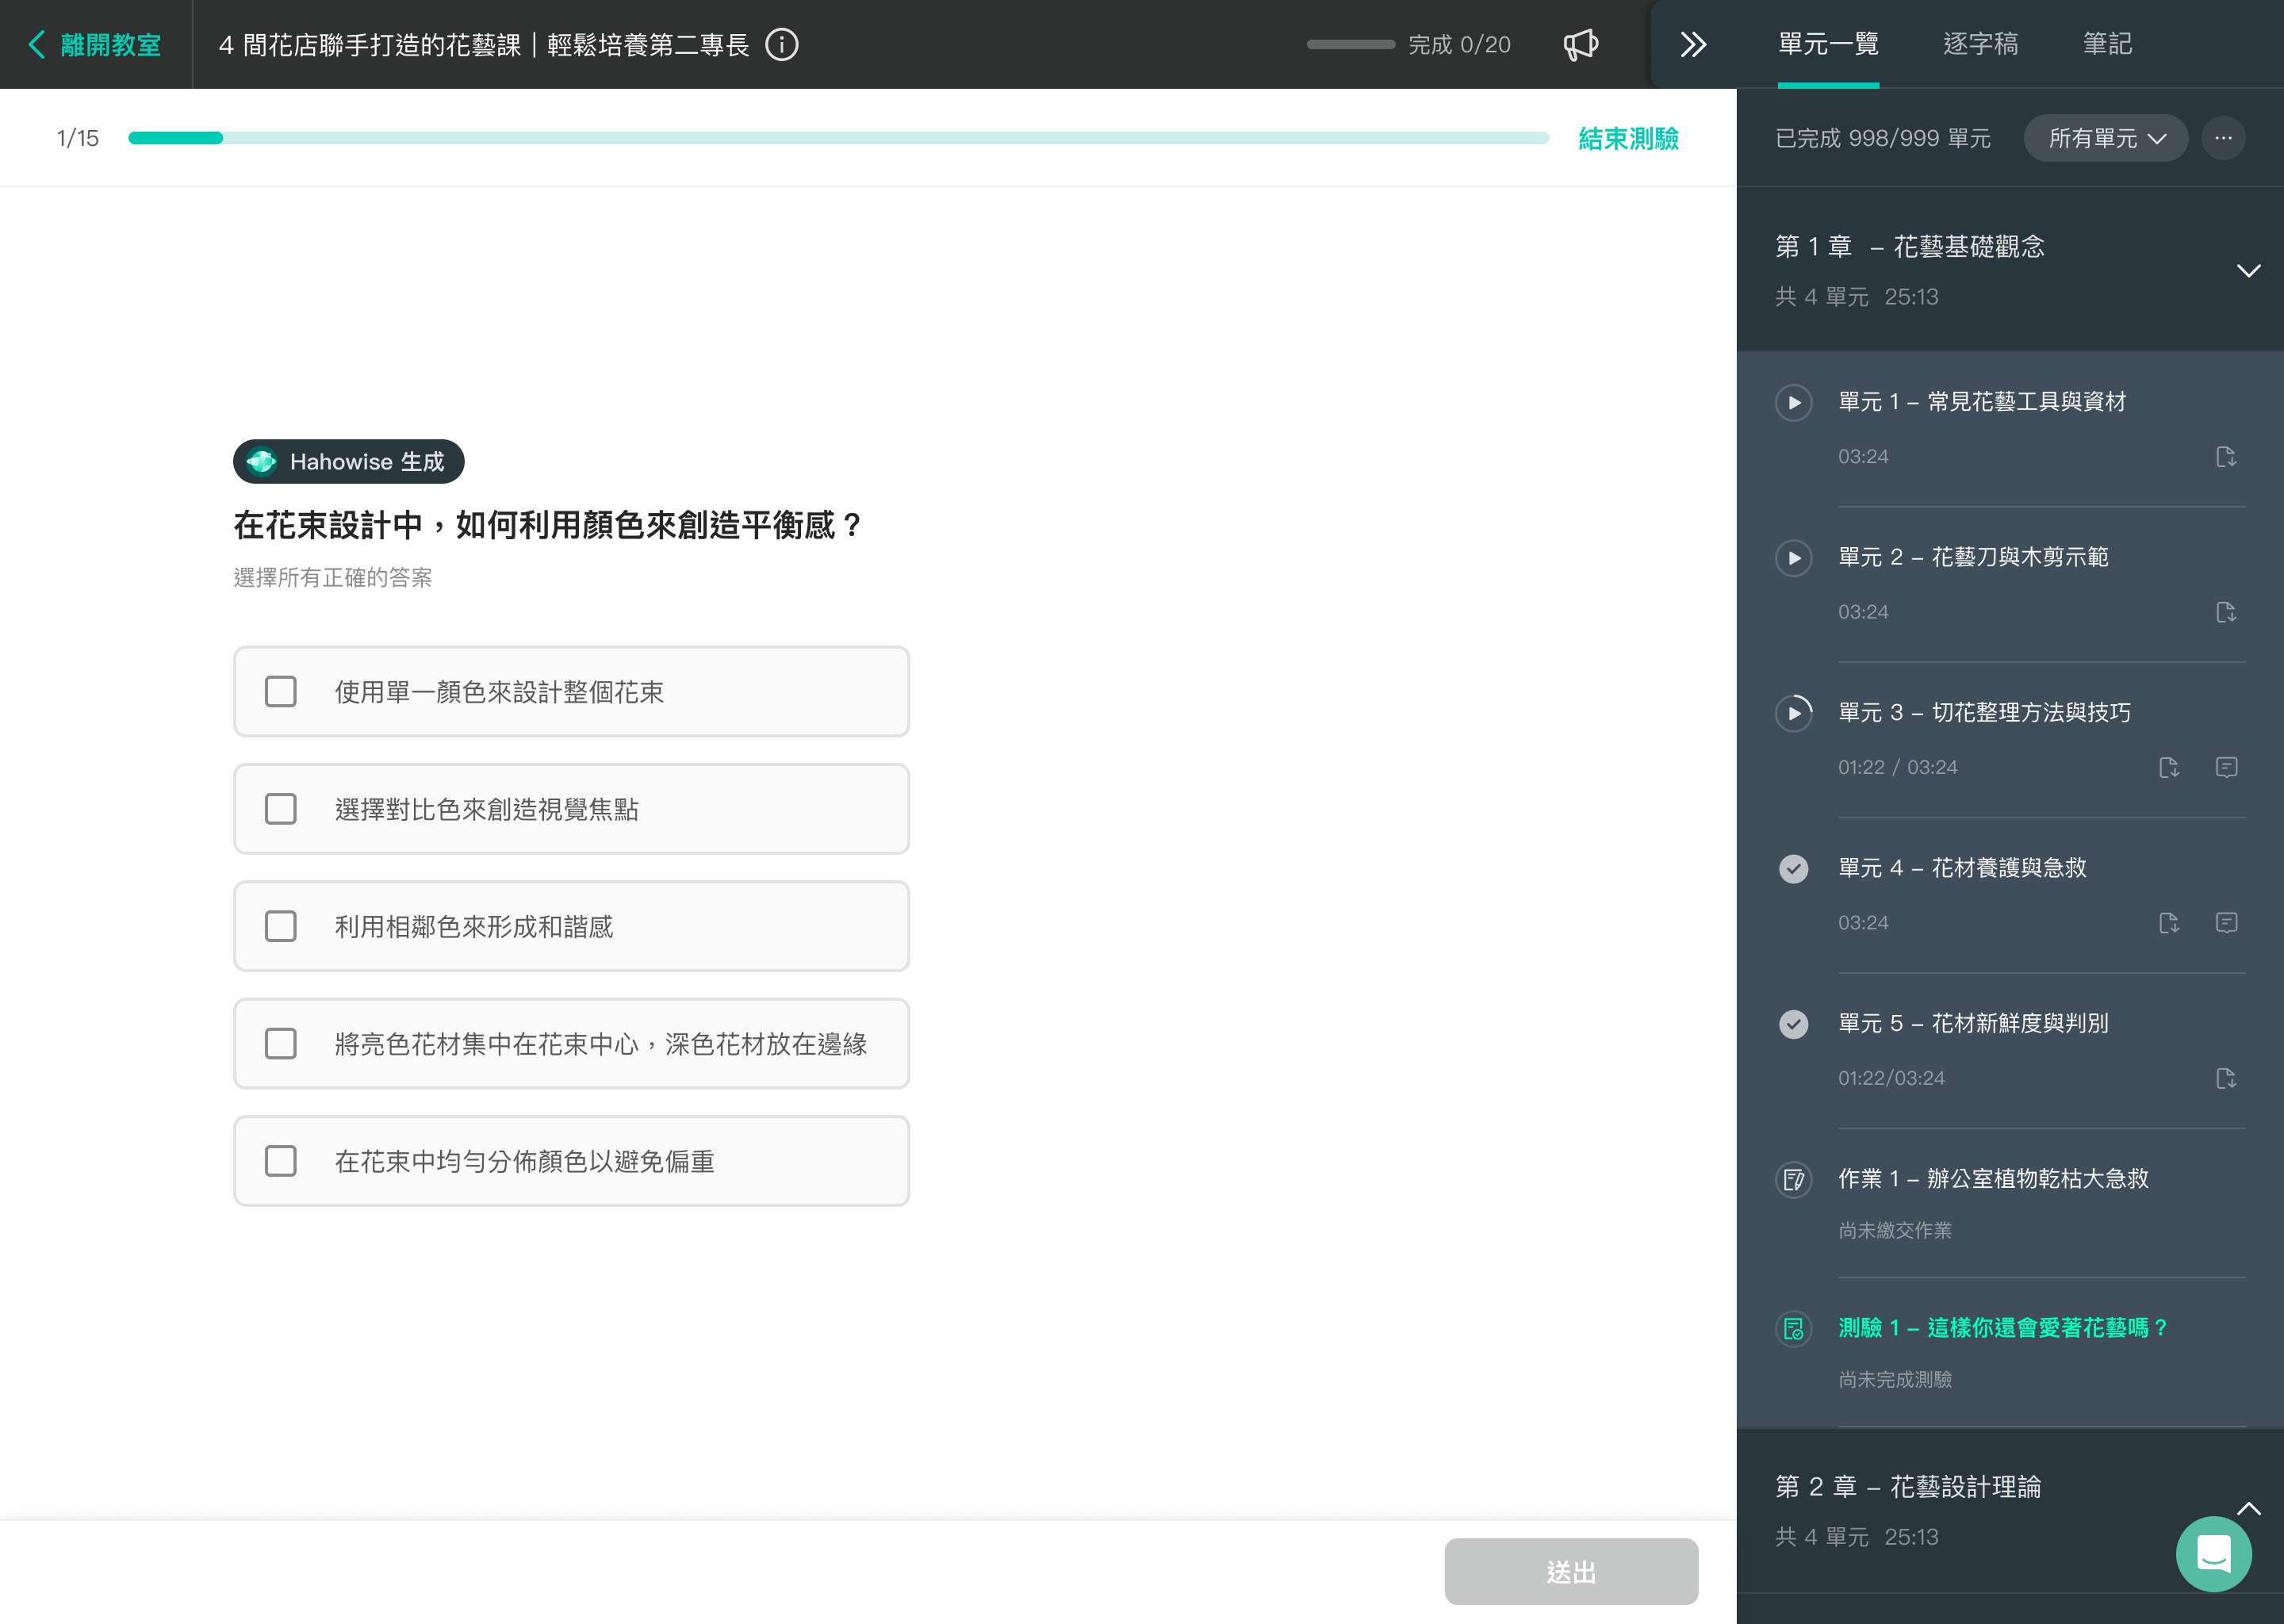Open note icon for 單元 3
2284x1624 pixels.
[2225, 767]
